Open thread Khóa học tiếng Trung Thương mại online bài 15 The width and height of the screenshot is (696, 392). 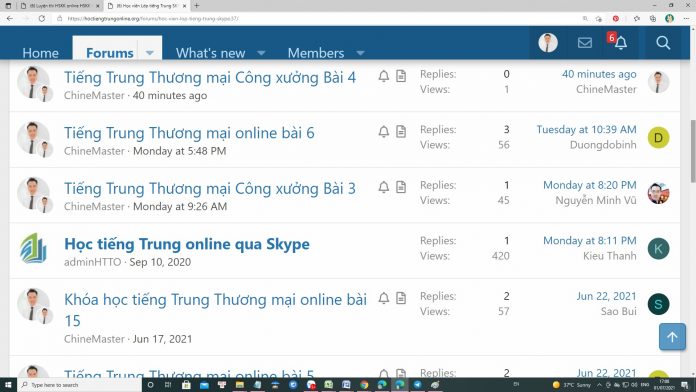[215, 310]
